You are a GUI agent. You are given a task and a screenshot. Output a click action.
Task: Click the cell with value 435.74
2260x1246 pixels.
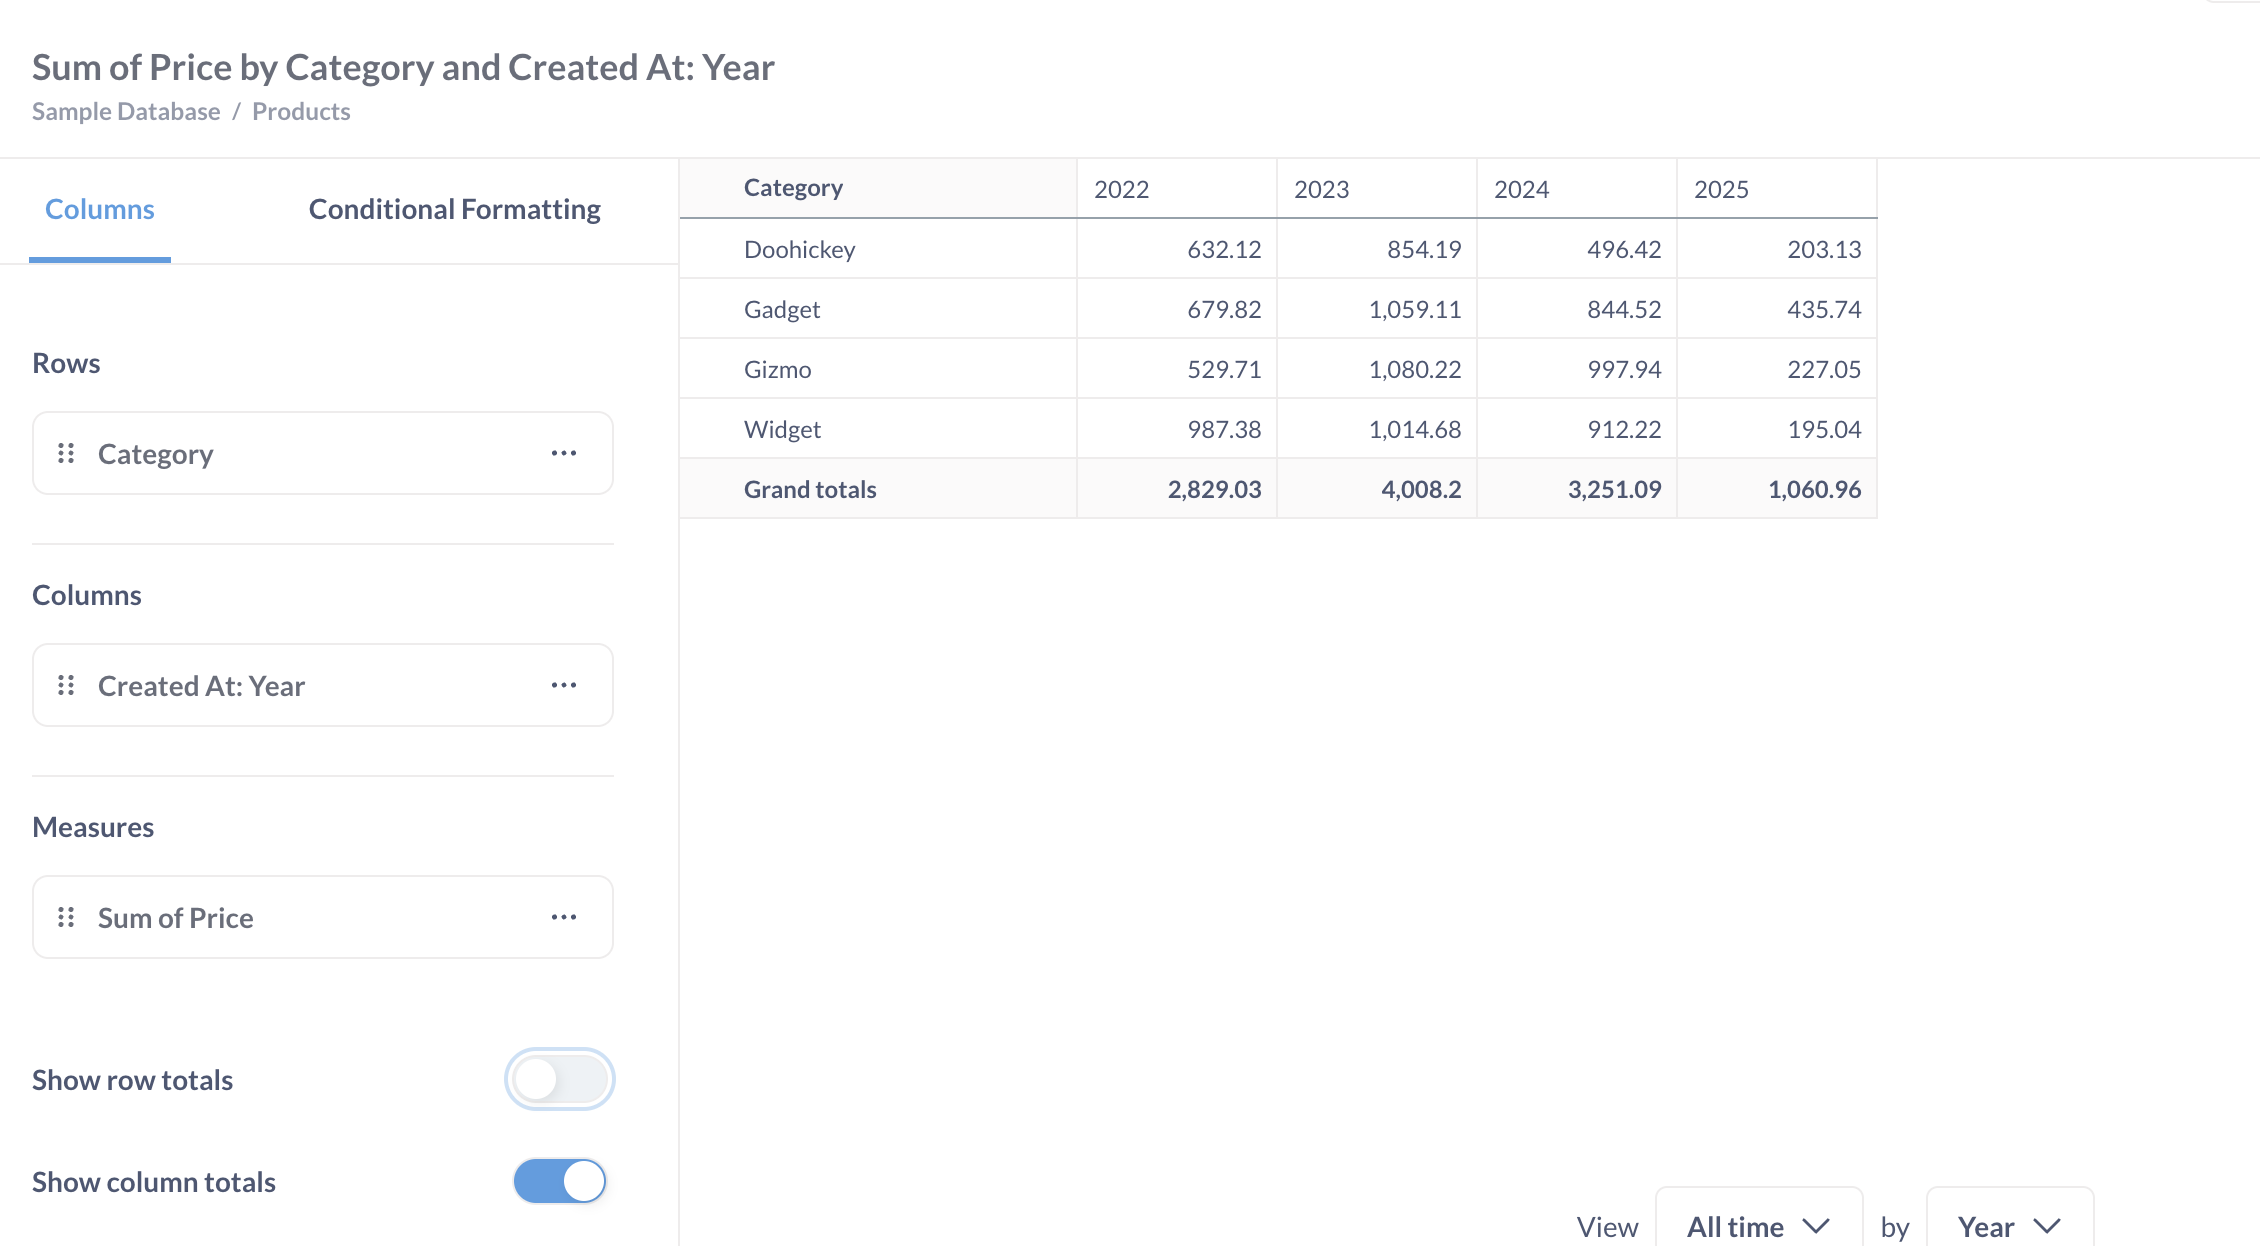(x=1777, y=309)
